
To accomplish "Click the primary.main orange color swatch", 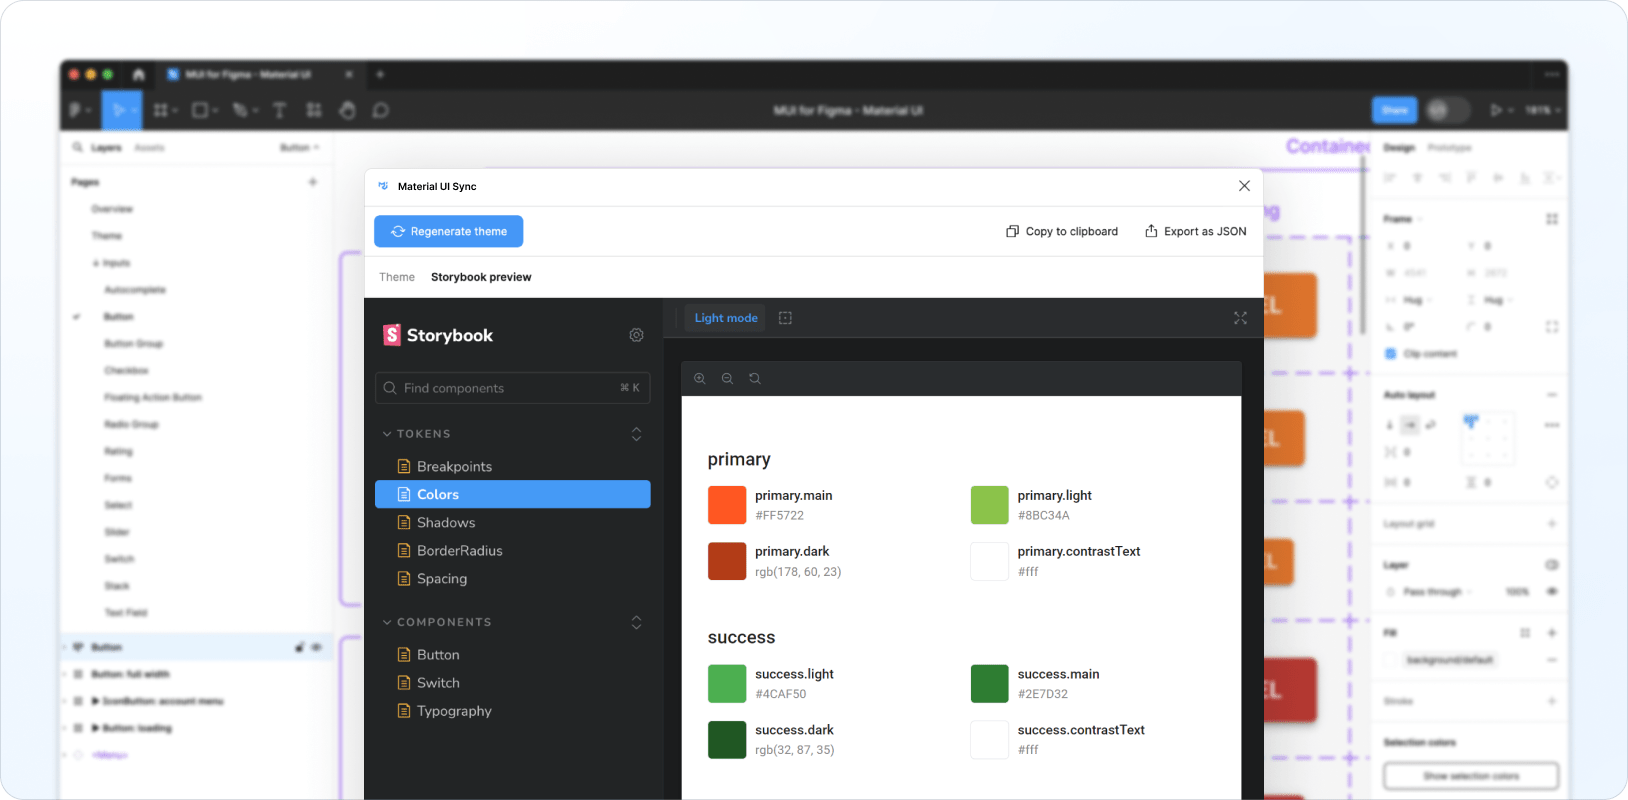I will pos(727,505).
